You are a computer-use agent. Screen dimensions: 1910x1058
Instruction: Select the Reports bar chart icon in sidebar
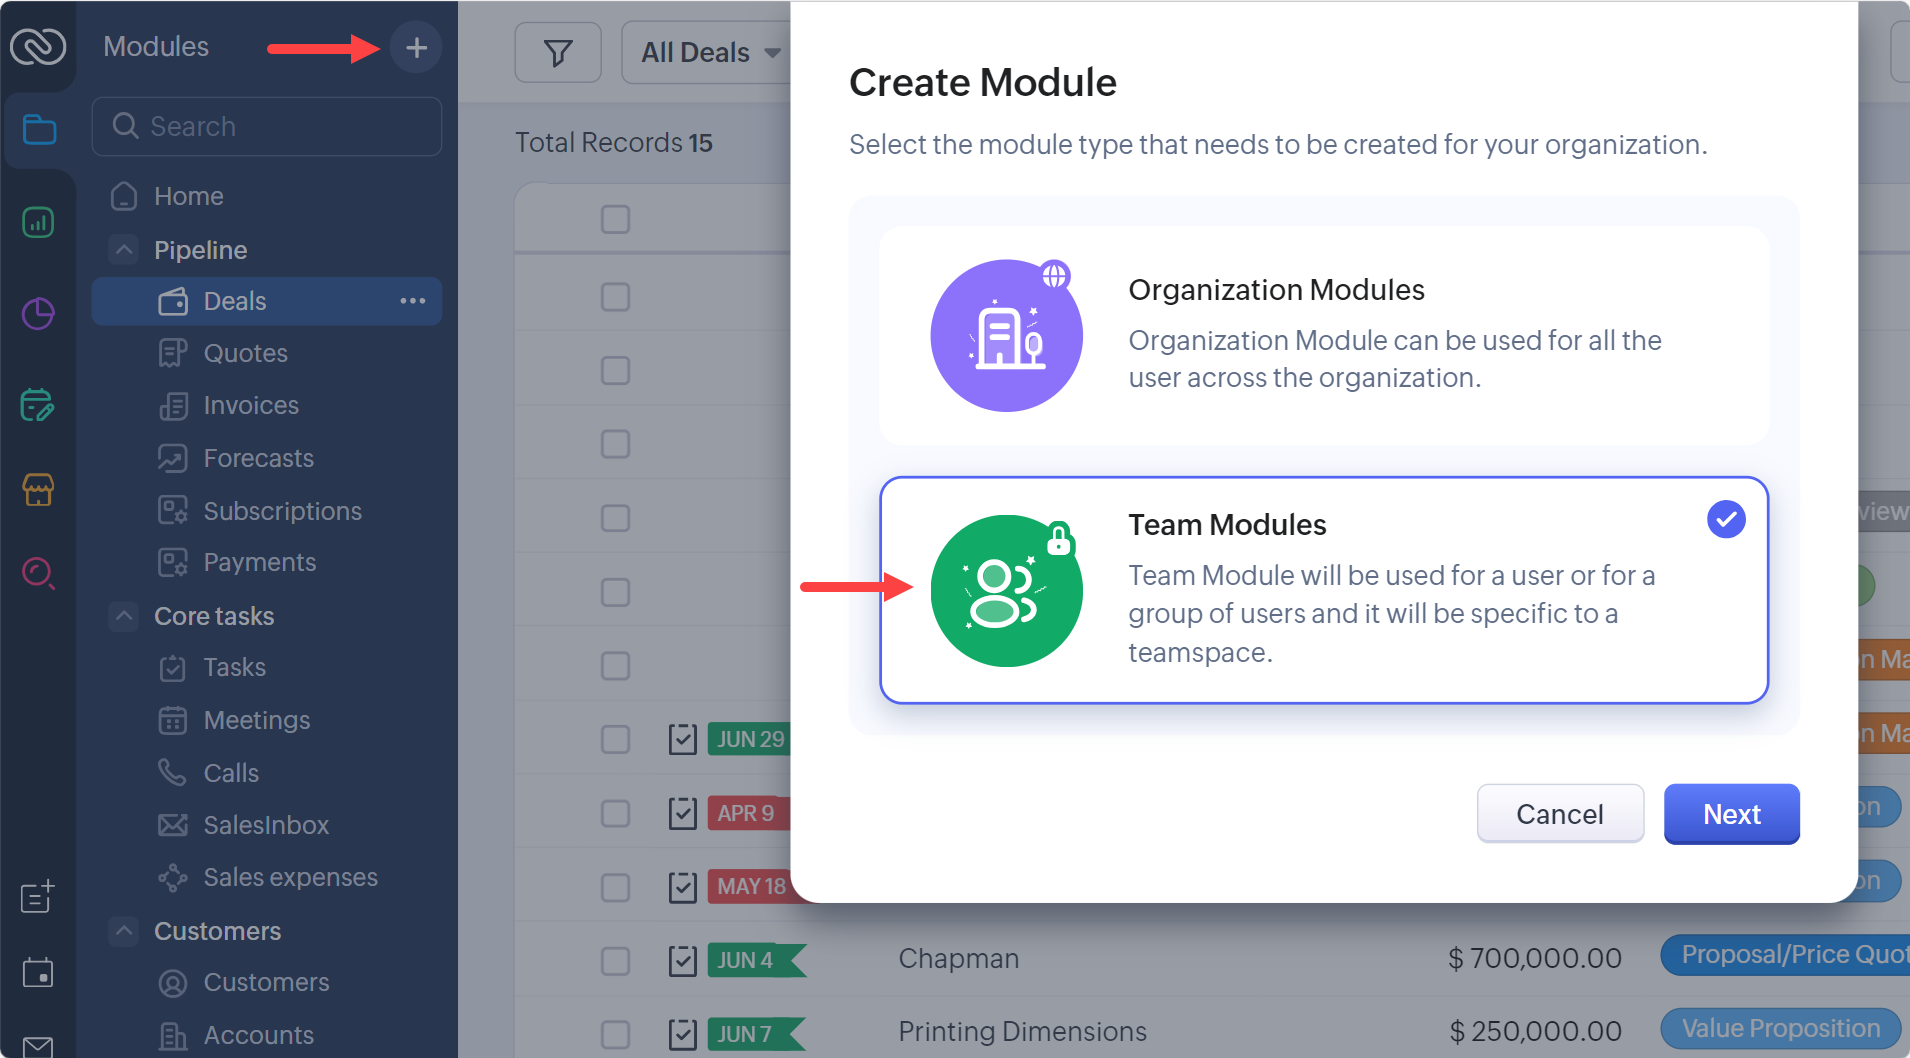tap(38, 222)
